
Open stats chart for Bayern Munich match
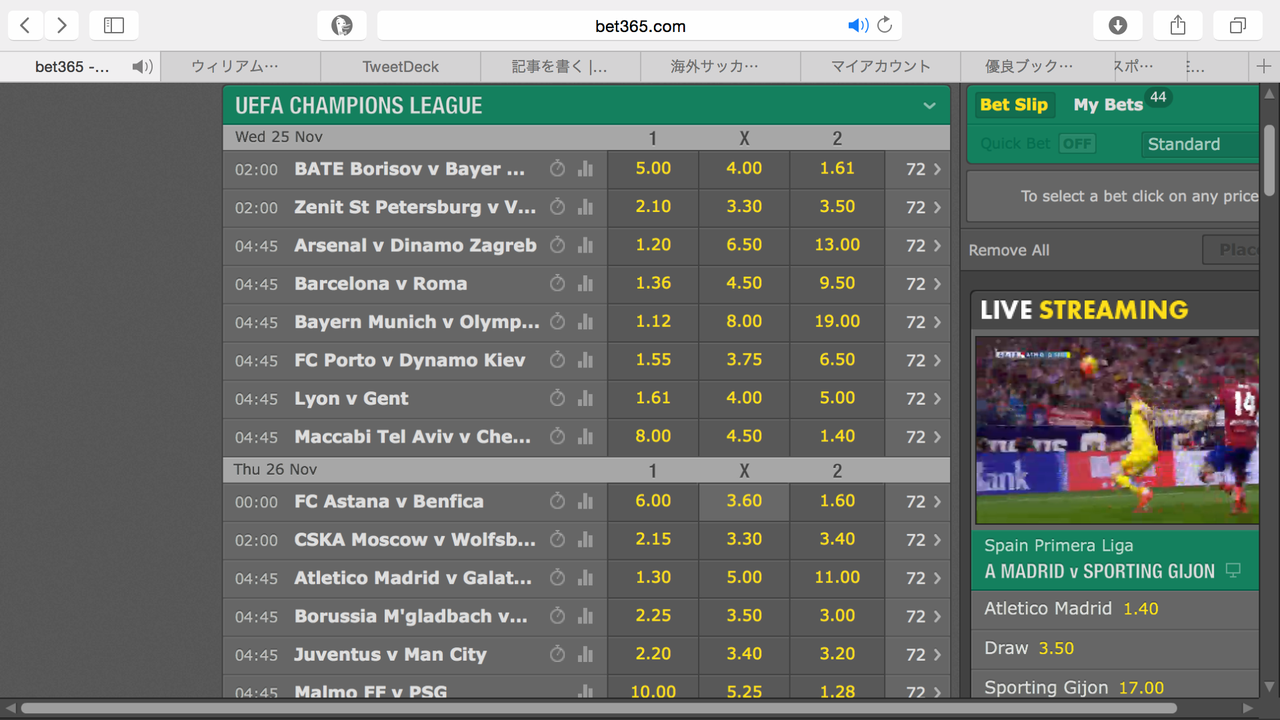585,322
